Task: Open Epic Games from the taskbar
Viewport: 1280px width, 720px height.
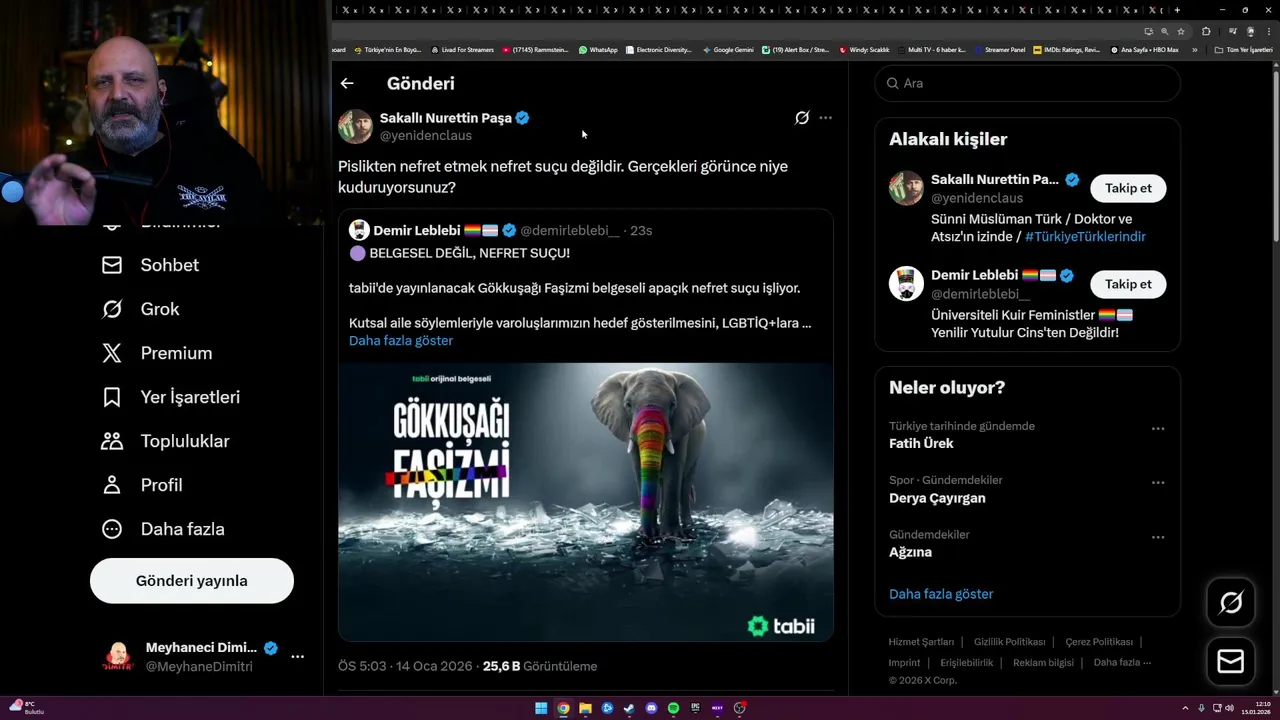Action: pos(695,708)
